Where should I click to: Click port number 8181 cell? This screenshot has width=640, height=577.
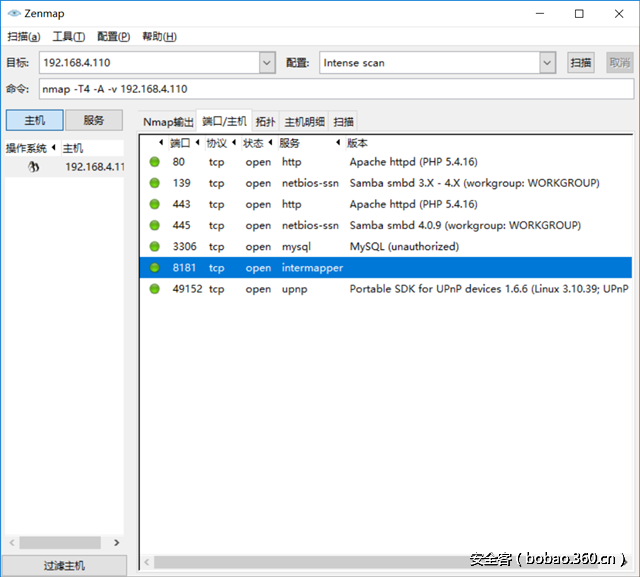pos(184,268)
